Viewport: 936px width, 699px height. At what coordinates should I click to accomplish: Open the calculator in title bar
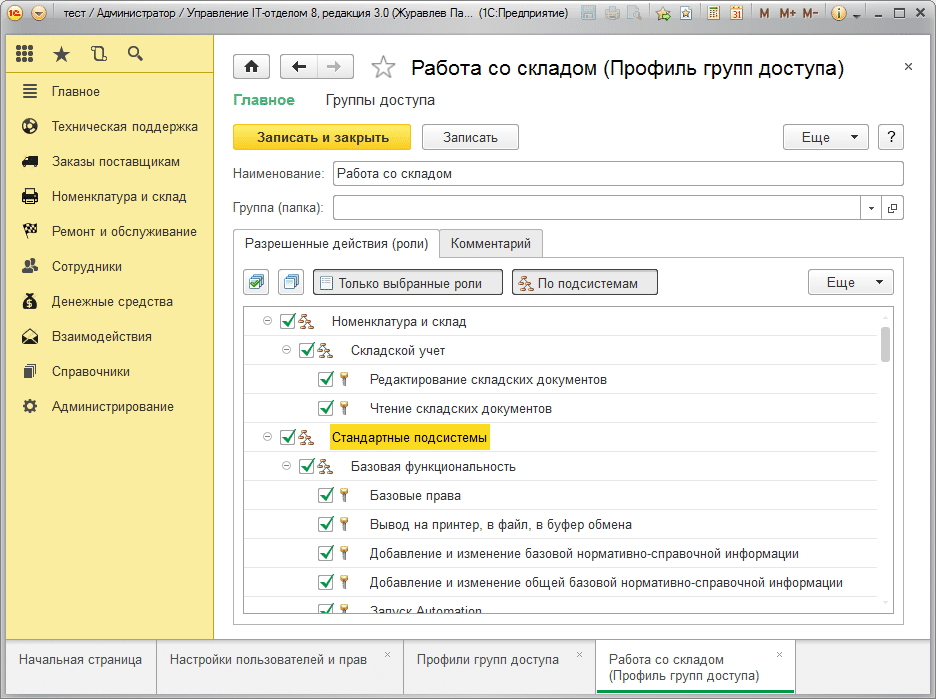[x=713, y=13]
